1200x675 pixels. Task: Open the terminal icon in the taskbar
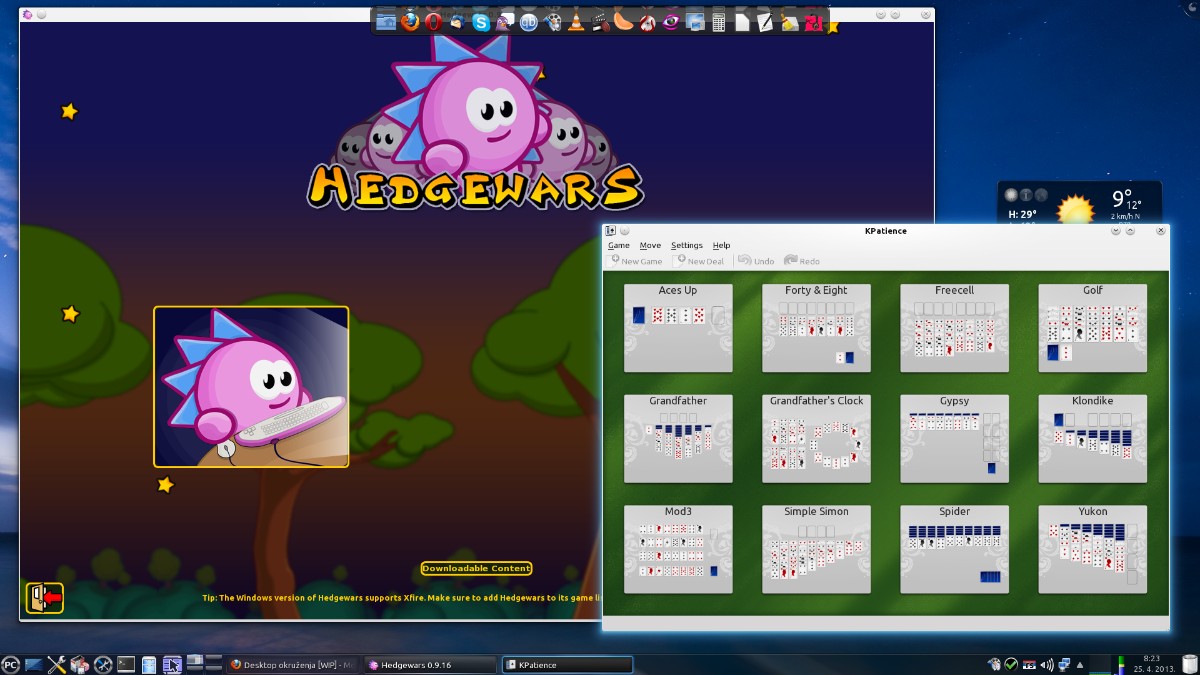click(126, 664)
